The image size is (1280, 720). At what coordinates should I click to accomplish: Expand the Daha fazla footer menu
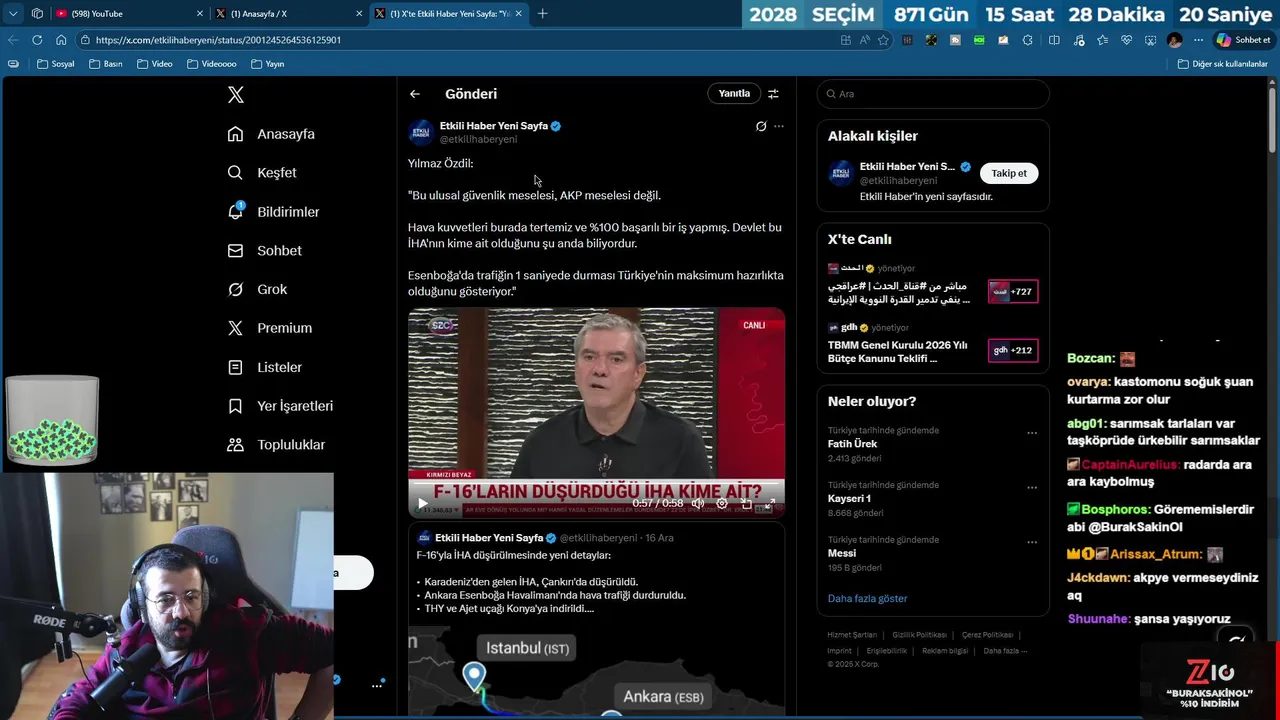click(x=1004, y=651)
